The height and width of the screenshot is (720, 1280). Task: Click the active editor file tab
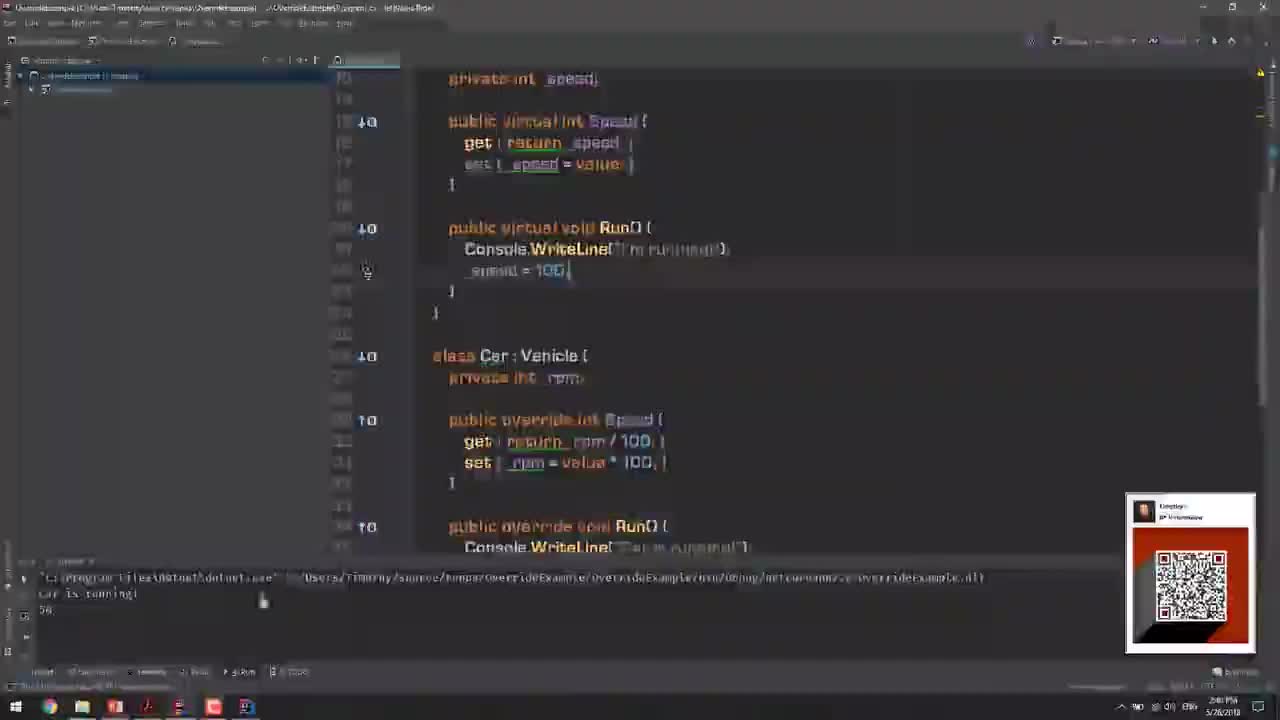tap(365, 61)
